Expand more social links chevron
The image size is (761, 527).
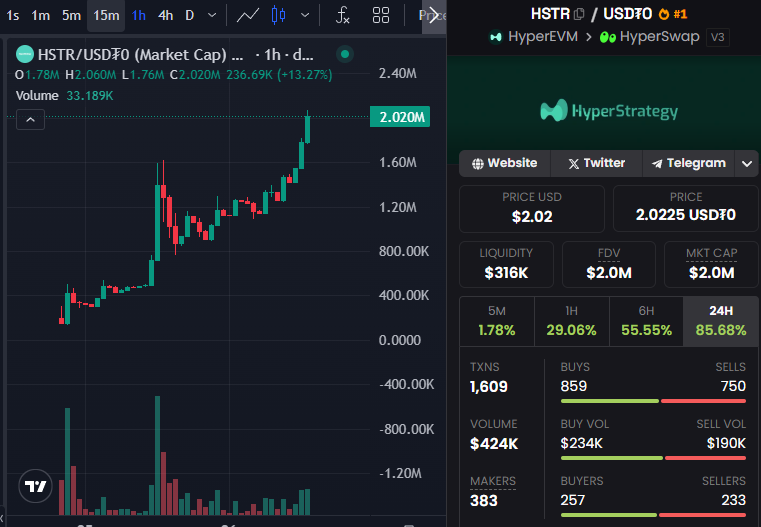coord(747,164)
